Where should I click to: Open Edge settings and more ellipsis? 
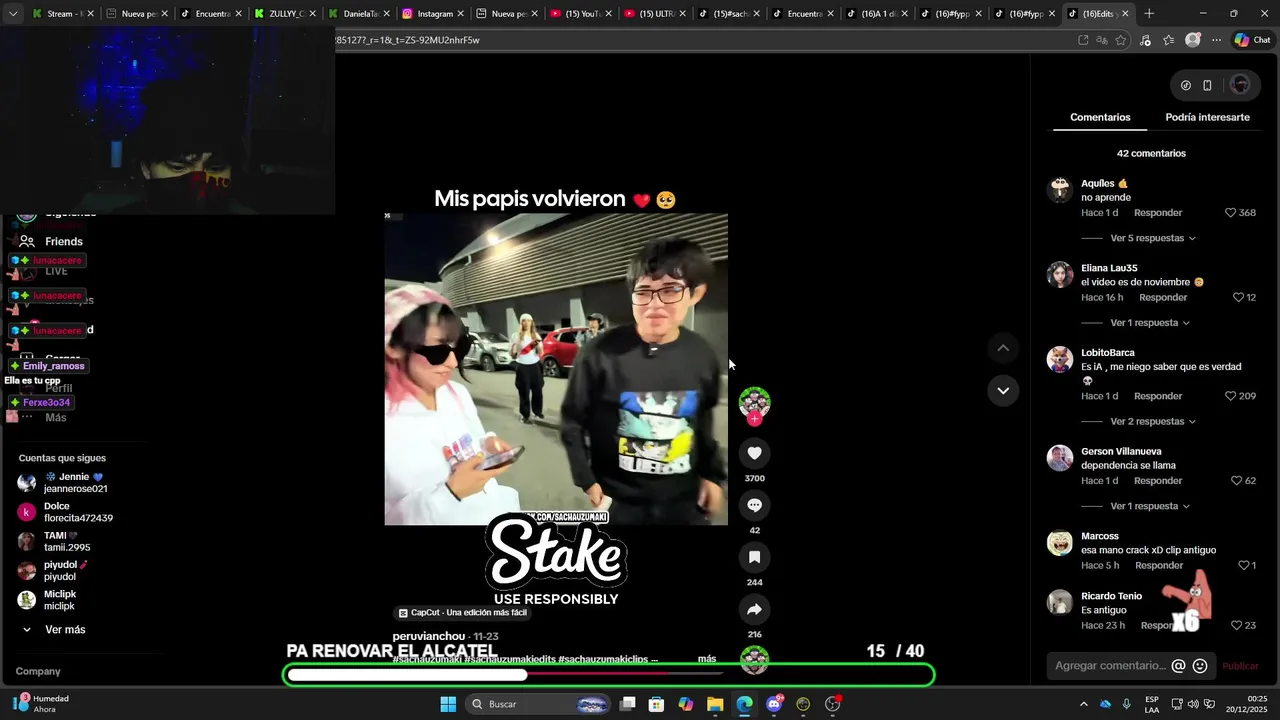point(1216,40)
